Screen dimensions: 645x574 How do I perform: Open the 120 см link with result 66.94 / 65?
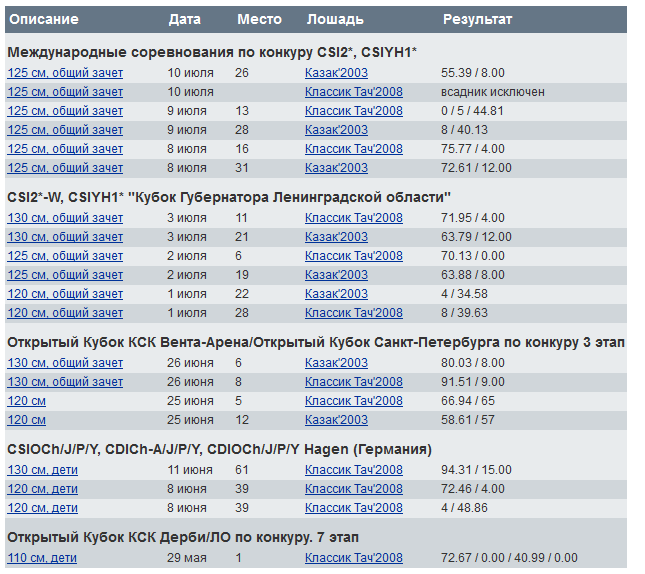click(26, 401)
